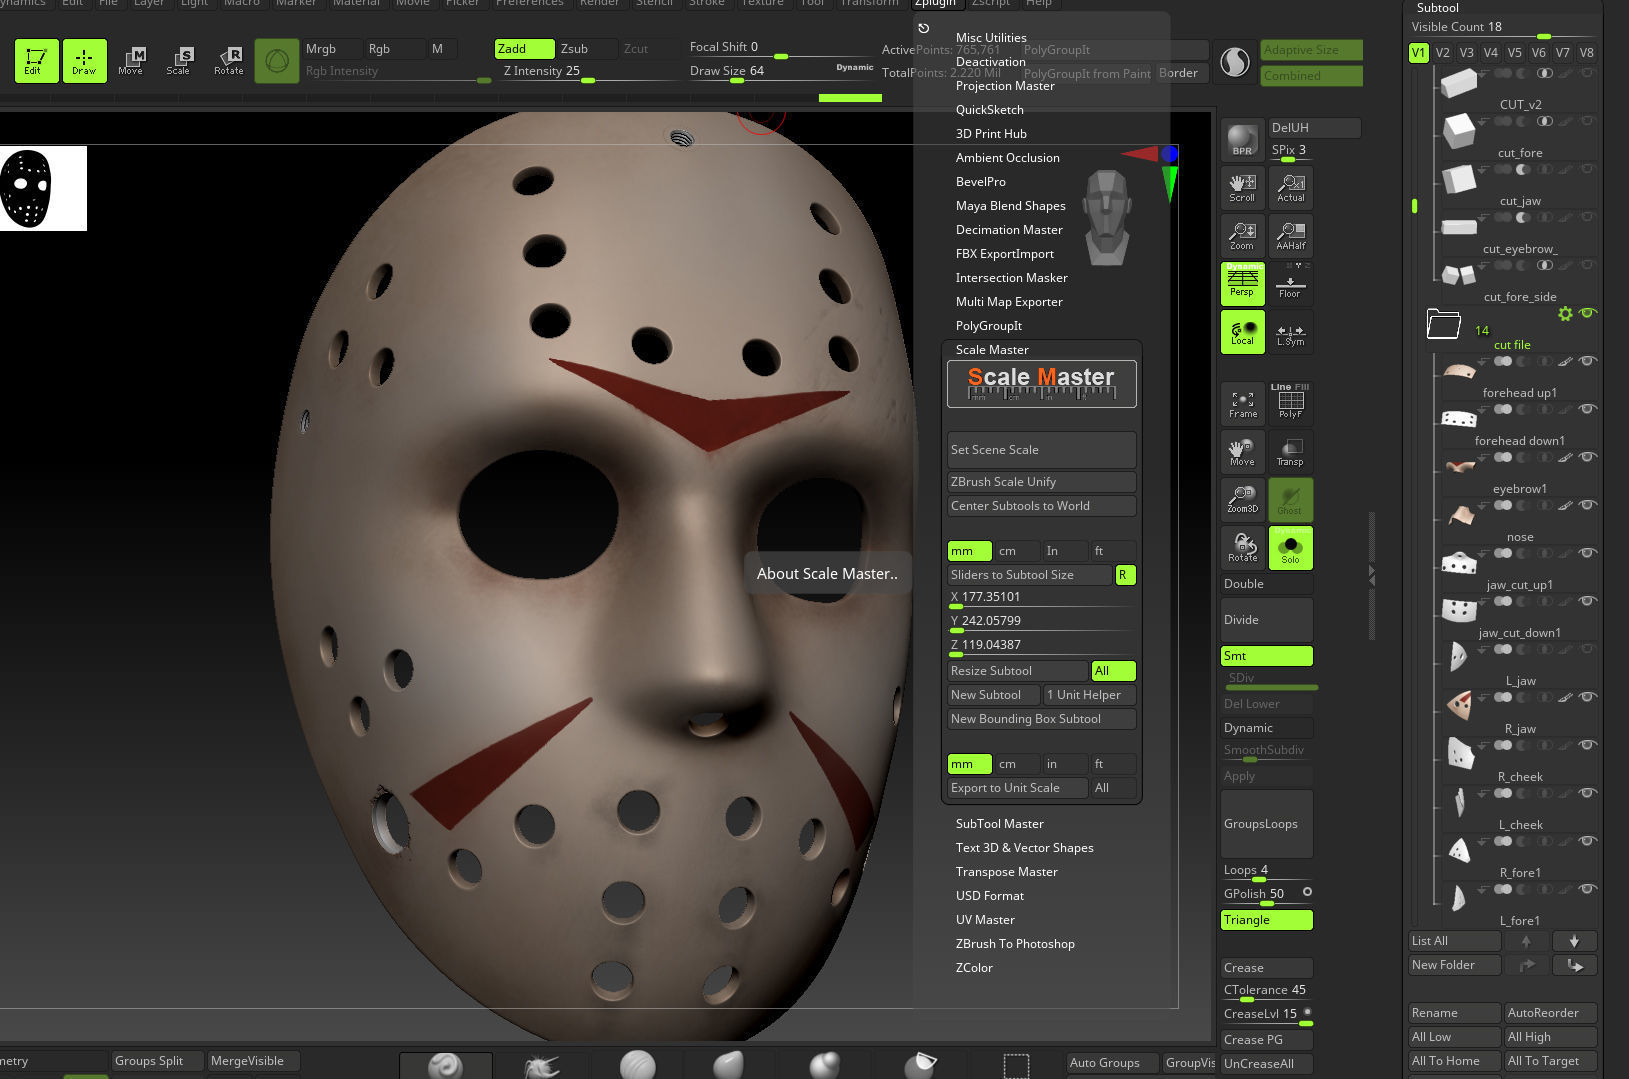The height and width of the screenshot is (1079, 1629).
Task: Expand the PolyGroupIt plugin entry
Action: (988, 326)
